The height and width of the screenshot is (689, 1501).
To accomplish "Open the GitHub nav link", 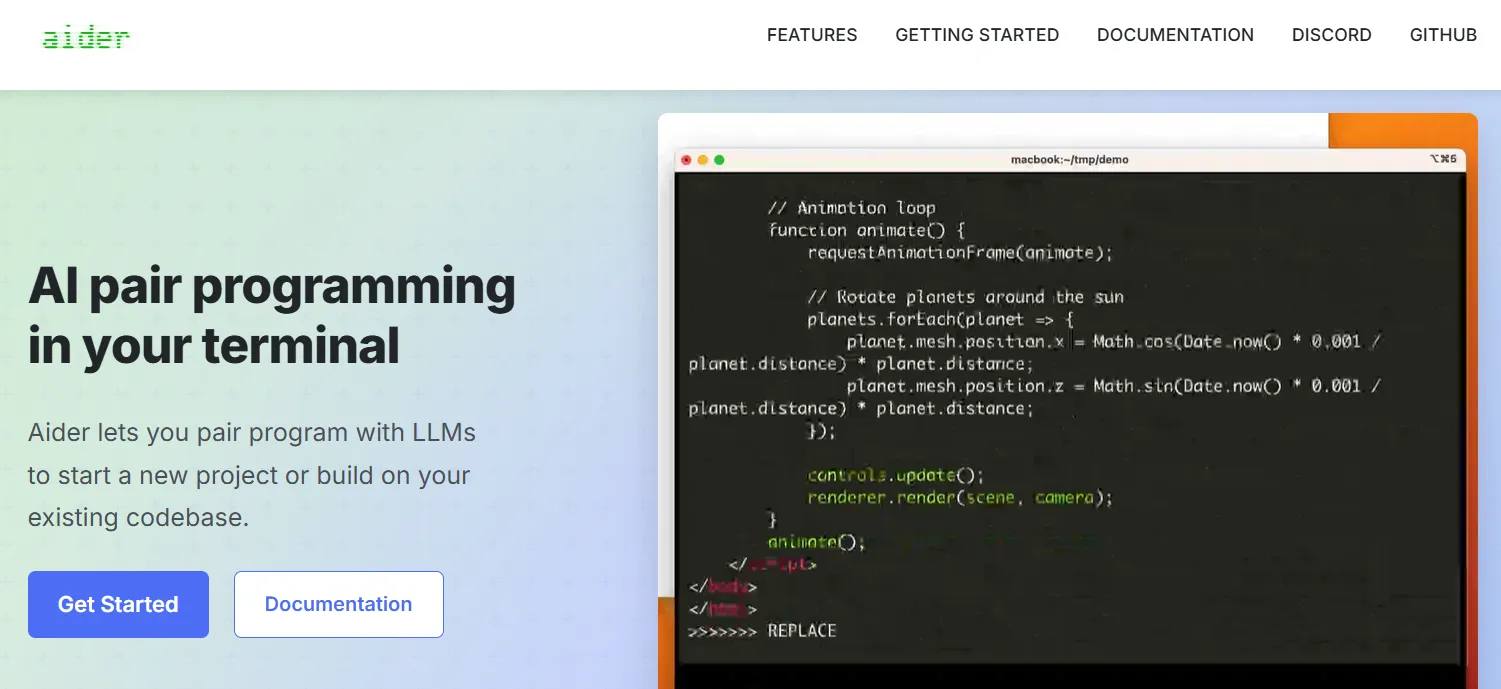I will pos(1443,35).
